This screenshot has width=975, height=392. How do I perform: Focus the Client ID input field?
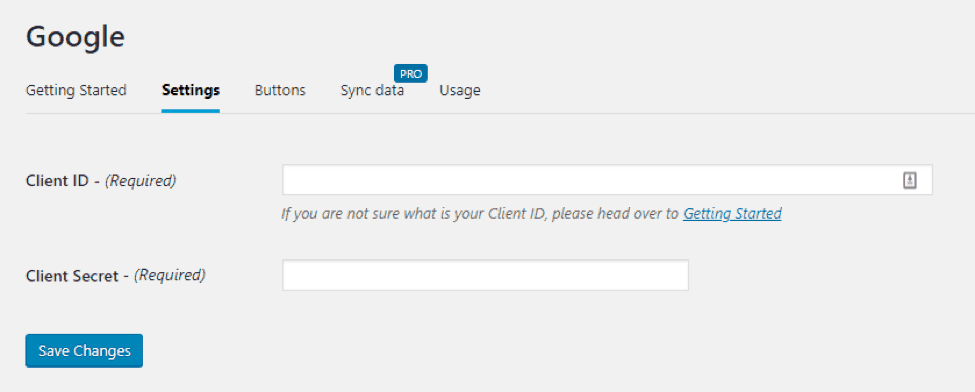608,180
